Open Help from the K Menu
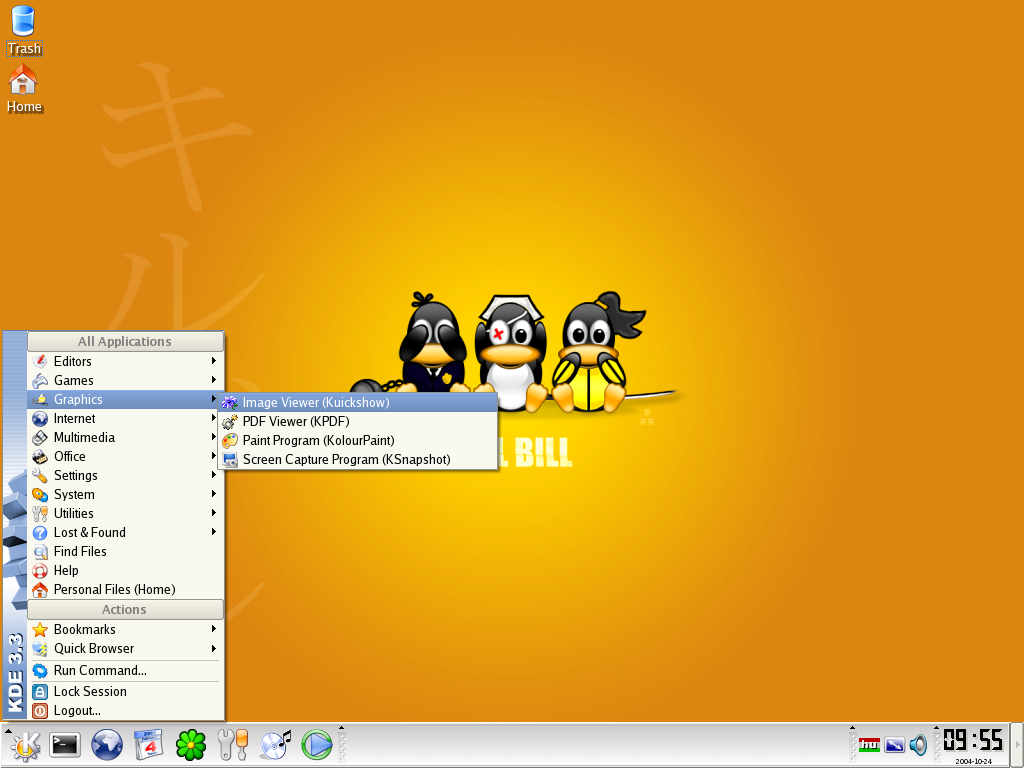Screen dimensions: 1024x768 (125, 570)
